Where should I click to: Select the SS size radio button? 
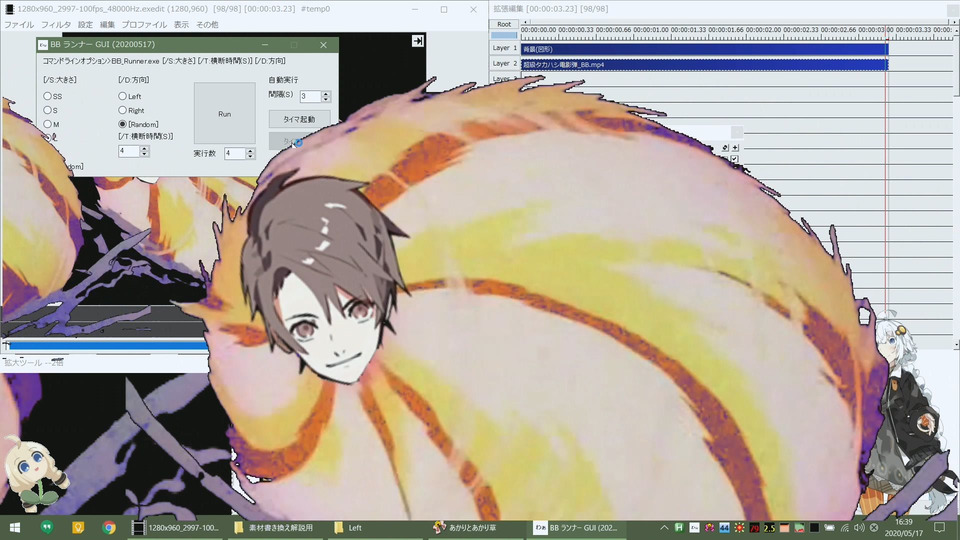pyautogui.click(x=47, y=96)
